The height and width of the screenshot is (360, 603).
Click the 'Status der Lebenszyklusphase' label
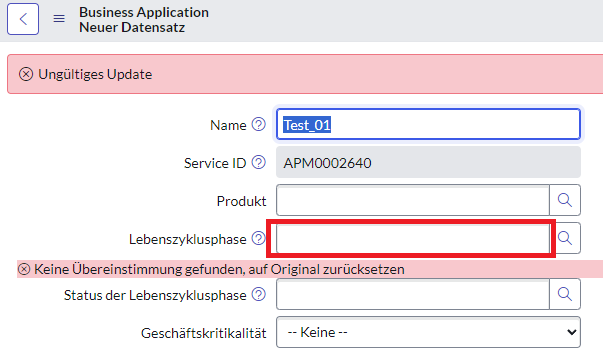(155, 295)
